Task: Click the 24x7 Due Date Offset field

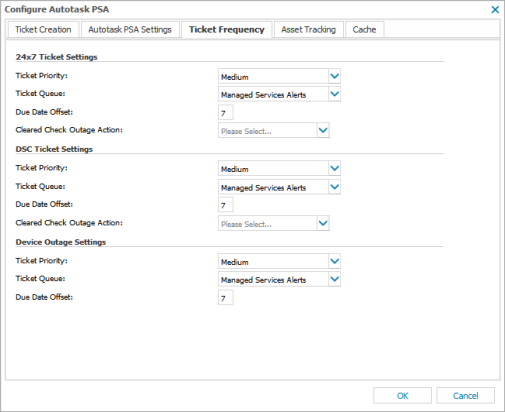Action: 226,113
